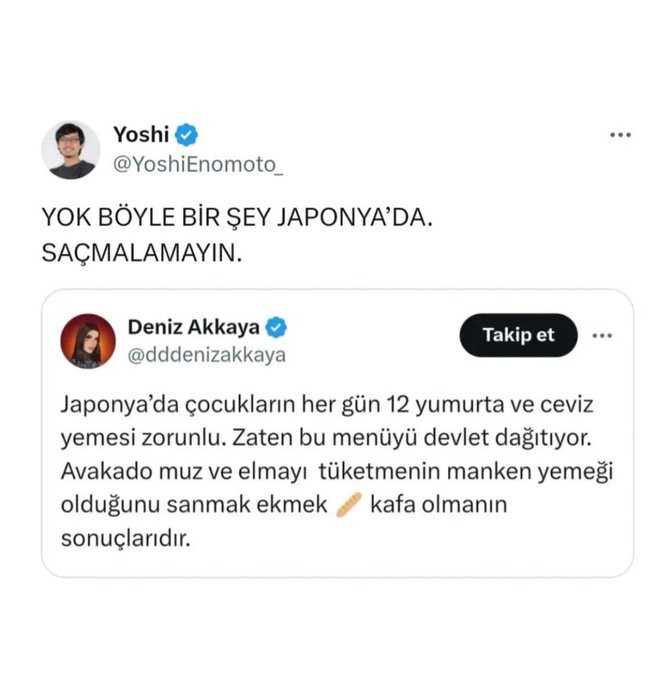Screen dimensions: 671x680
Task: Click the word SAÇMALAMAYIN in Yoshi's tweet
Action: click(x=142, y=252)
